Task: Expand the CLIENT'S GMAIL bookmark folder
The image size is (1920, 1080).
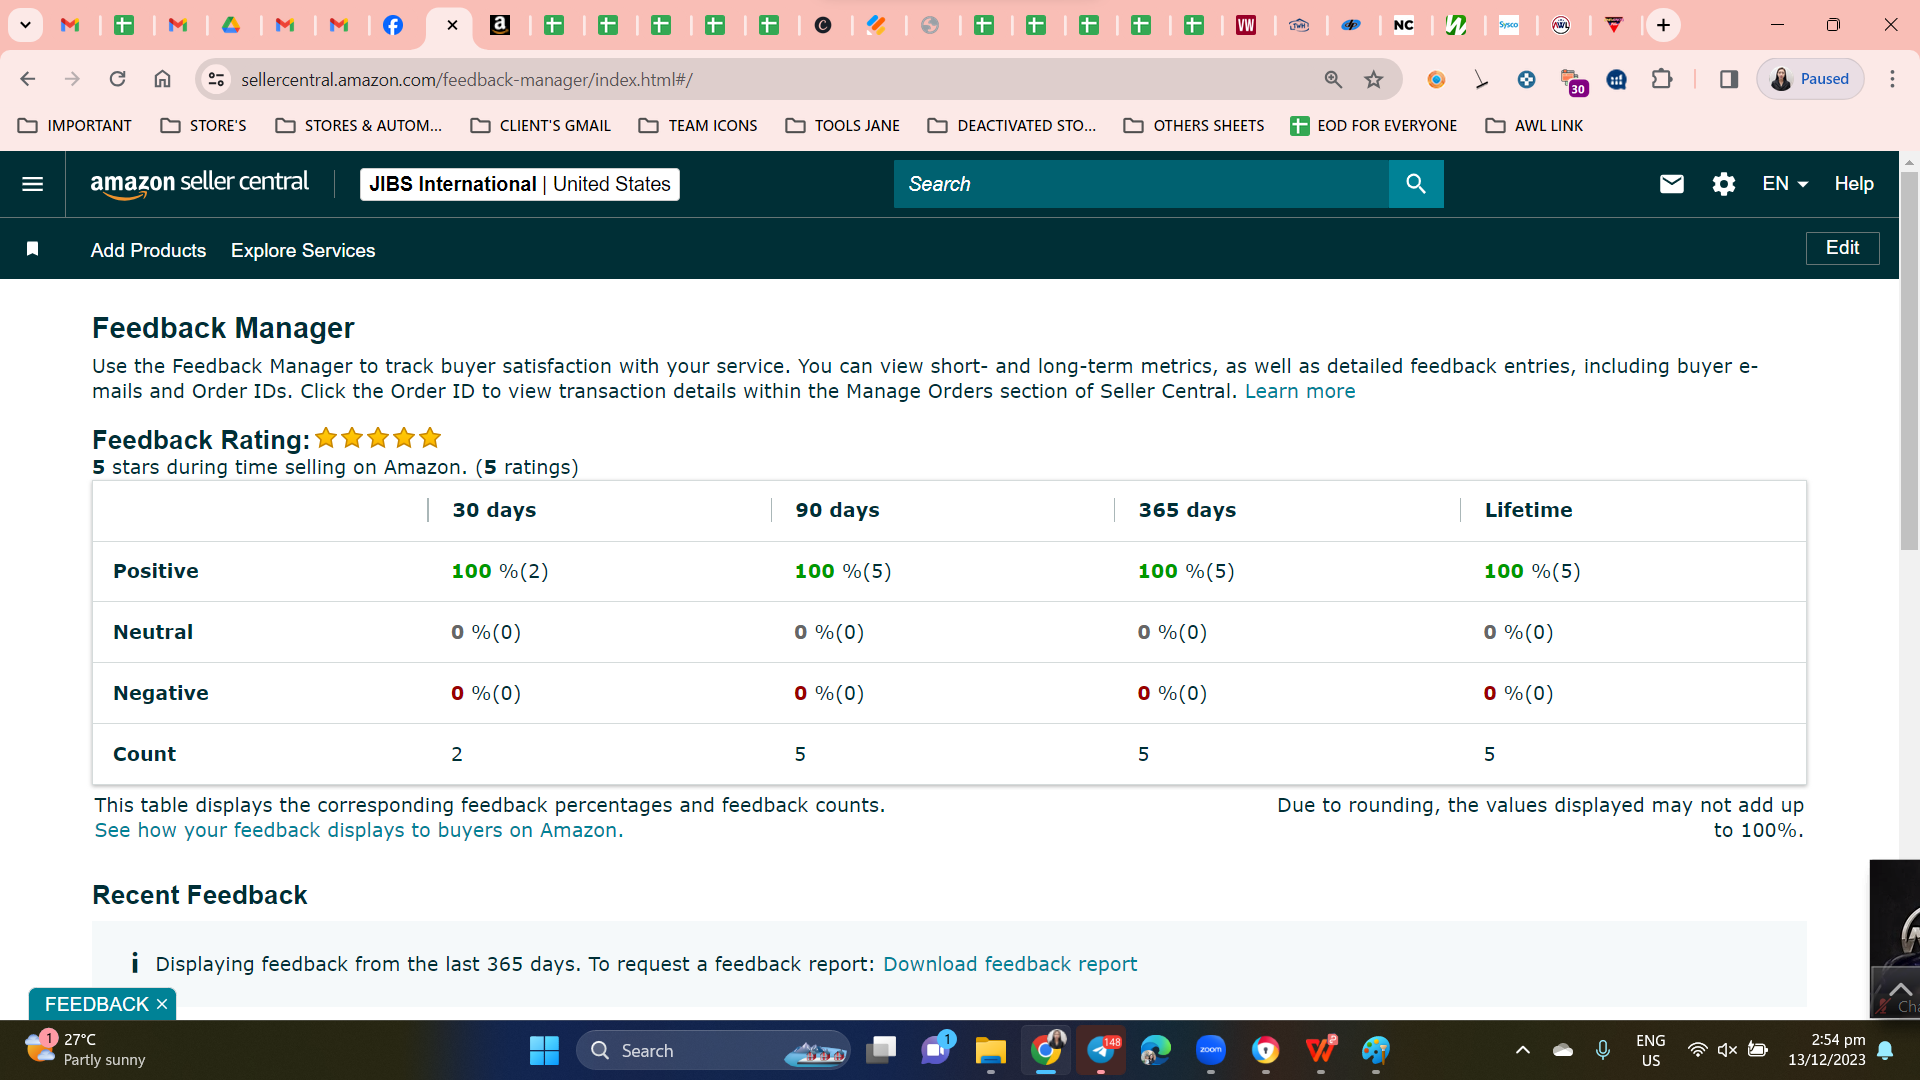Action: coord(540,126)
